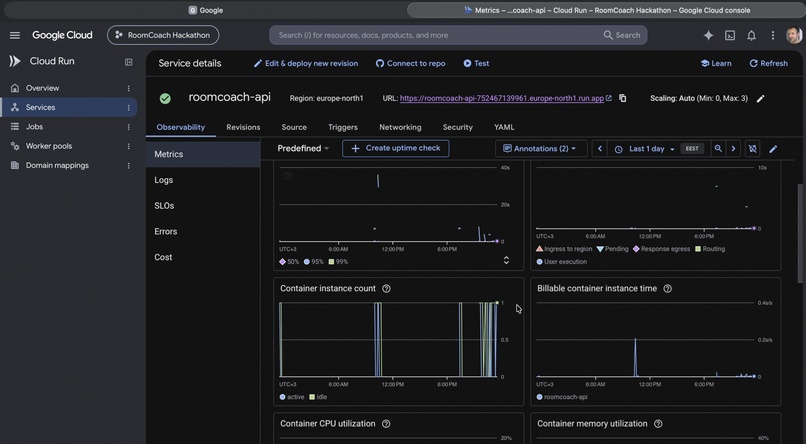Edit the scaling settings pencil icon

tap(761, 98)
